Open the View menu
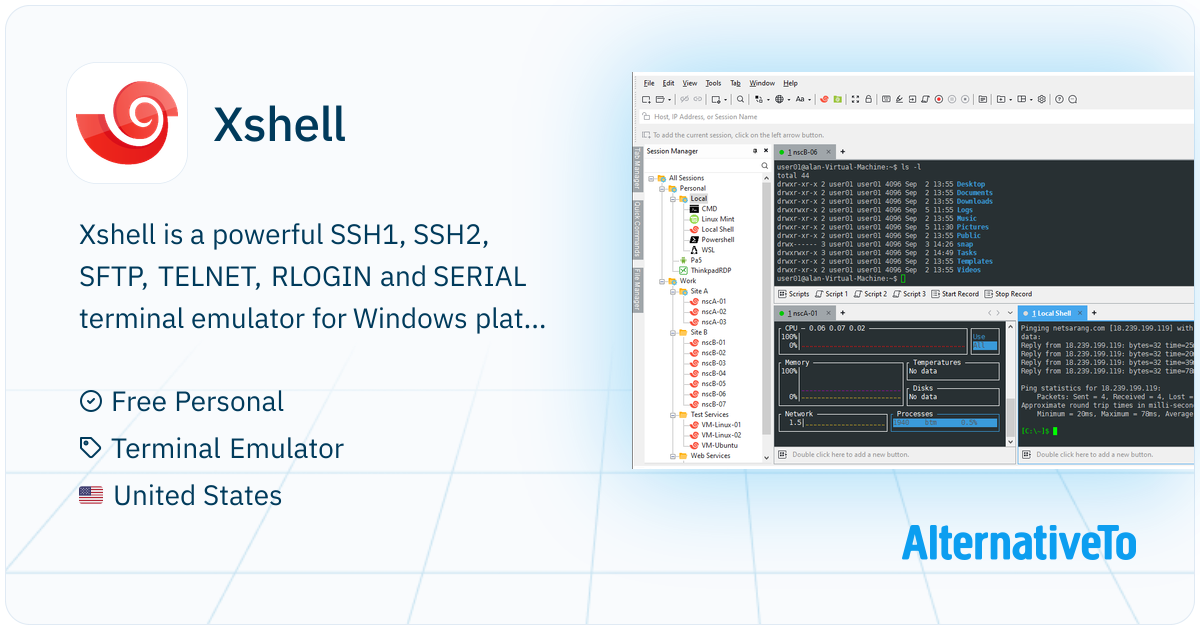The width and height of the screenshot is (1200, 630). [690, 83]
